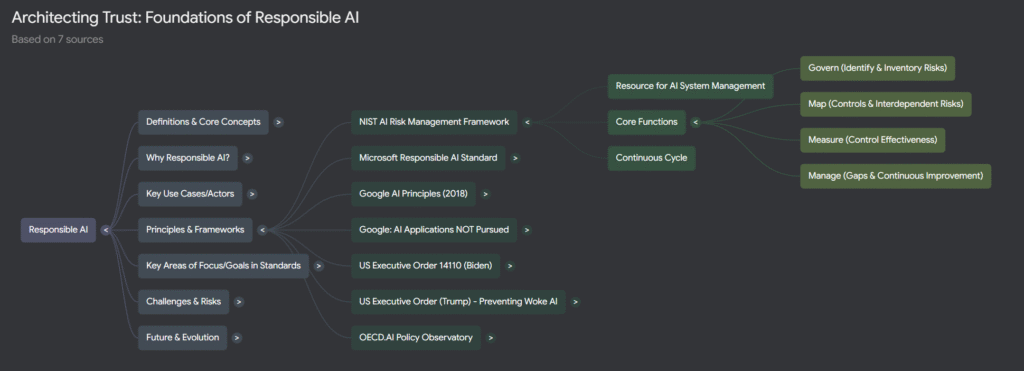
Task: Select the OECD.AI Policy Observatory node
Action: (416, 338)
